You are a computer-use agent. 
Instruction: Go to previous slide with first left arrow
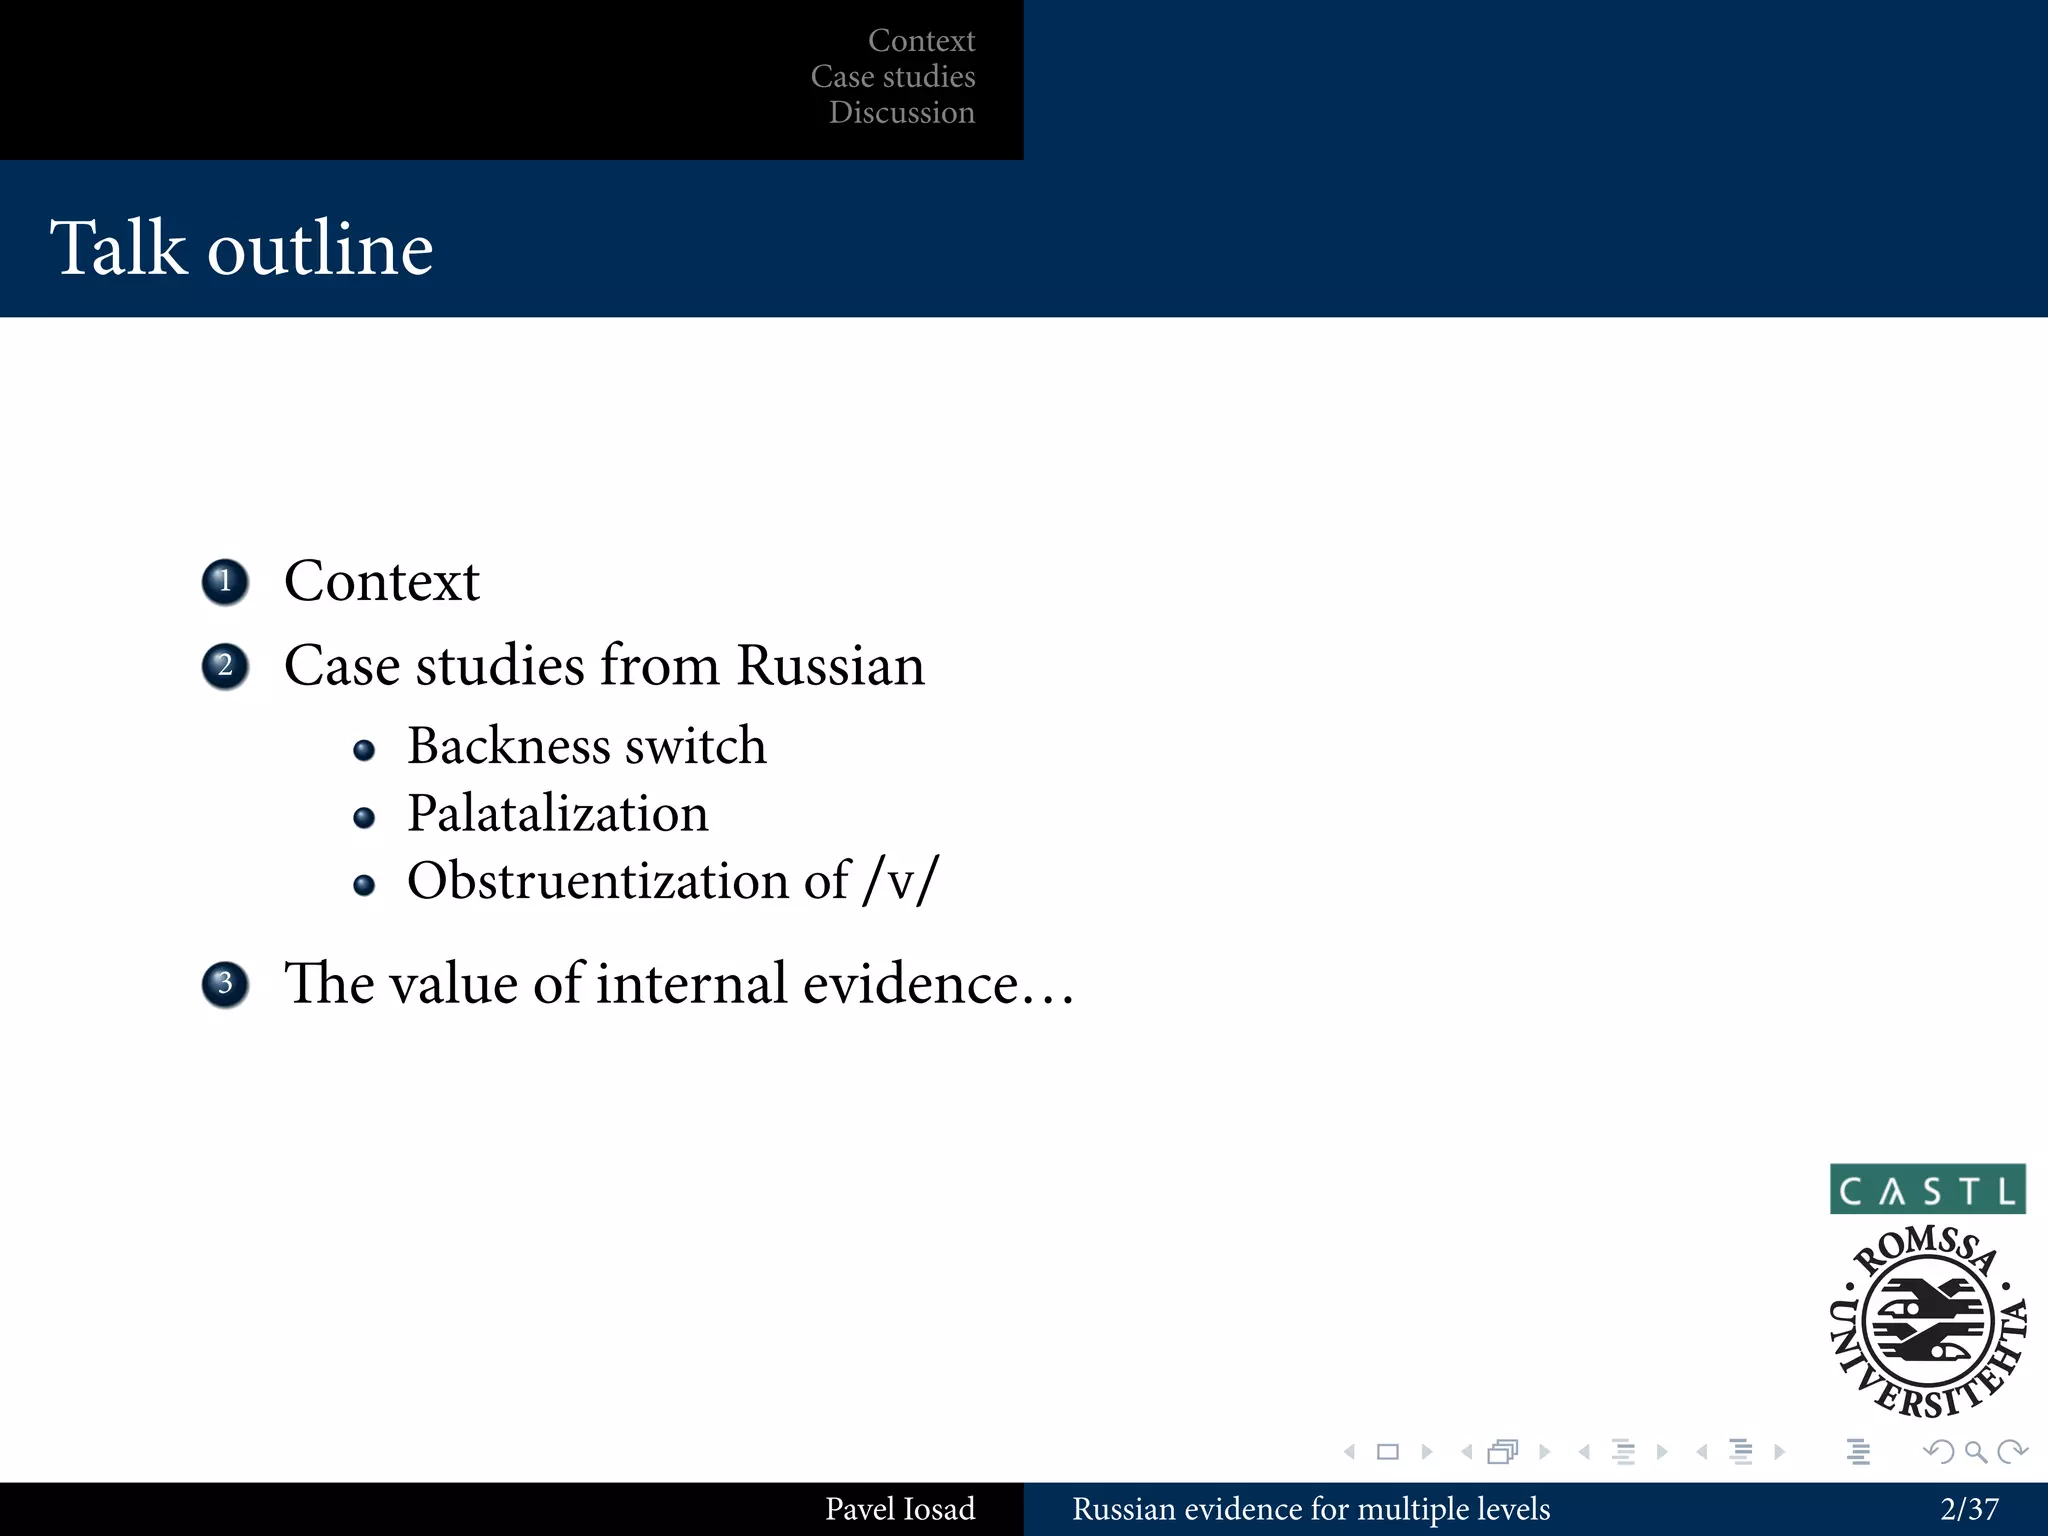[x=1350, y=1452]
